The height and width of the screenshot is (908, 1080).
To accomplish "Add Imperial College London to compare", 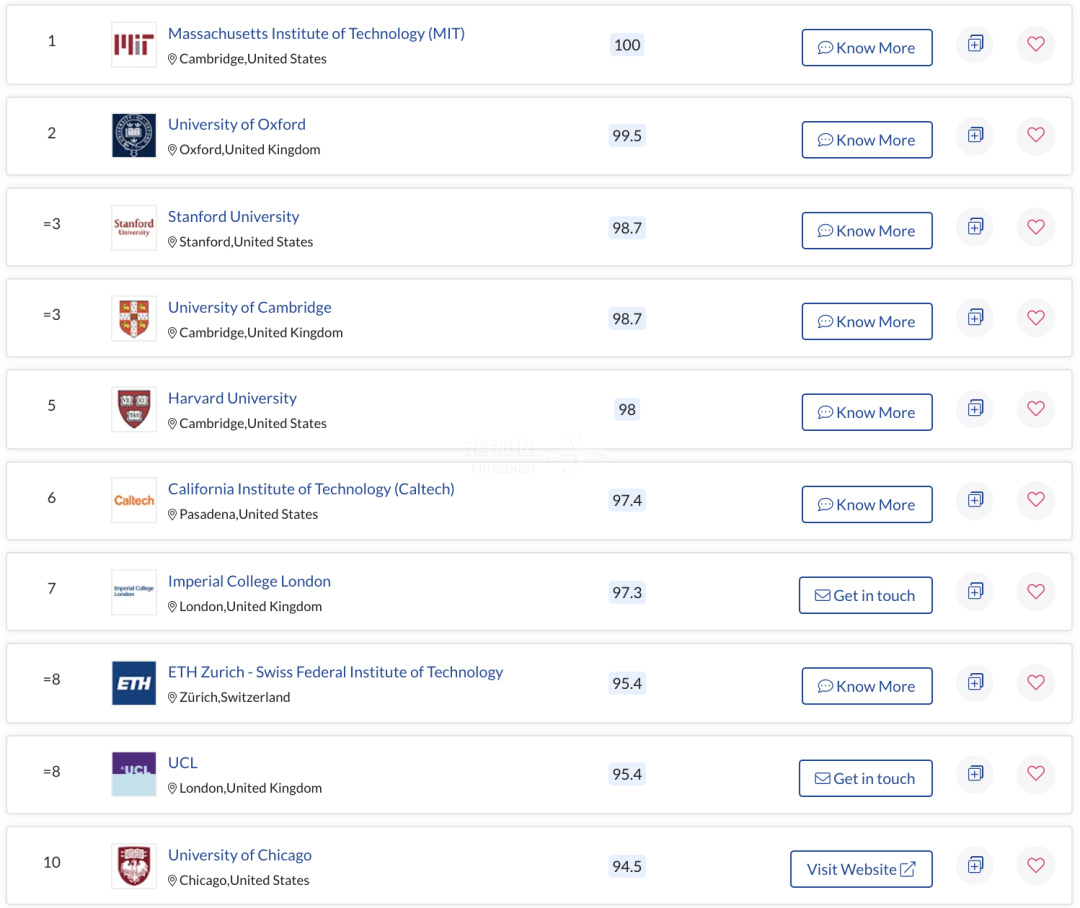I will pos(975,591).
